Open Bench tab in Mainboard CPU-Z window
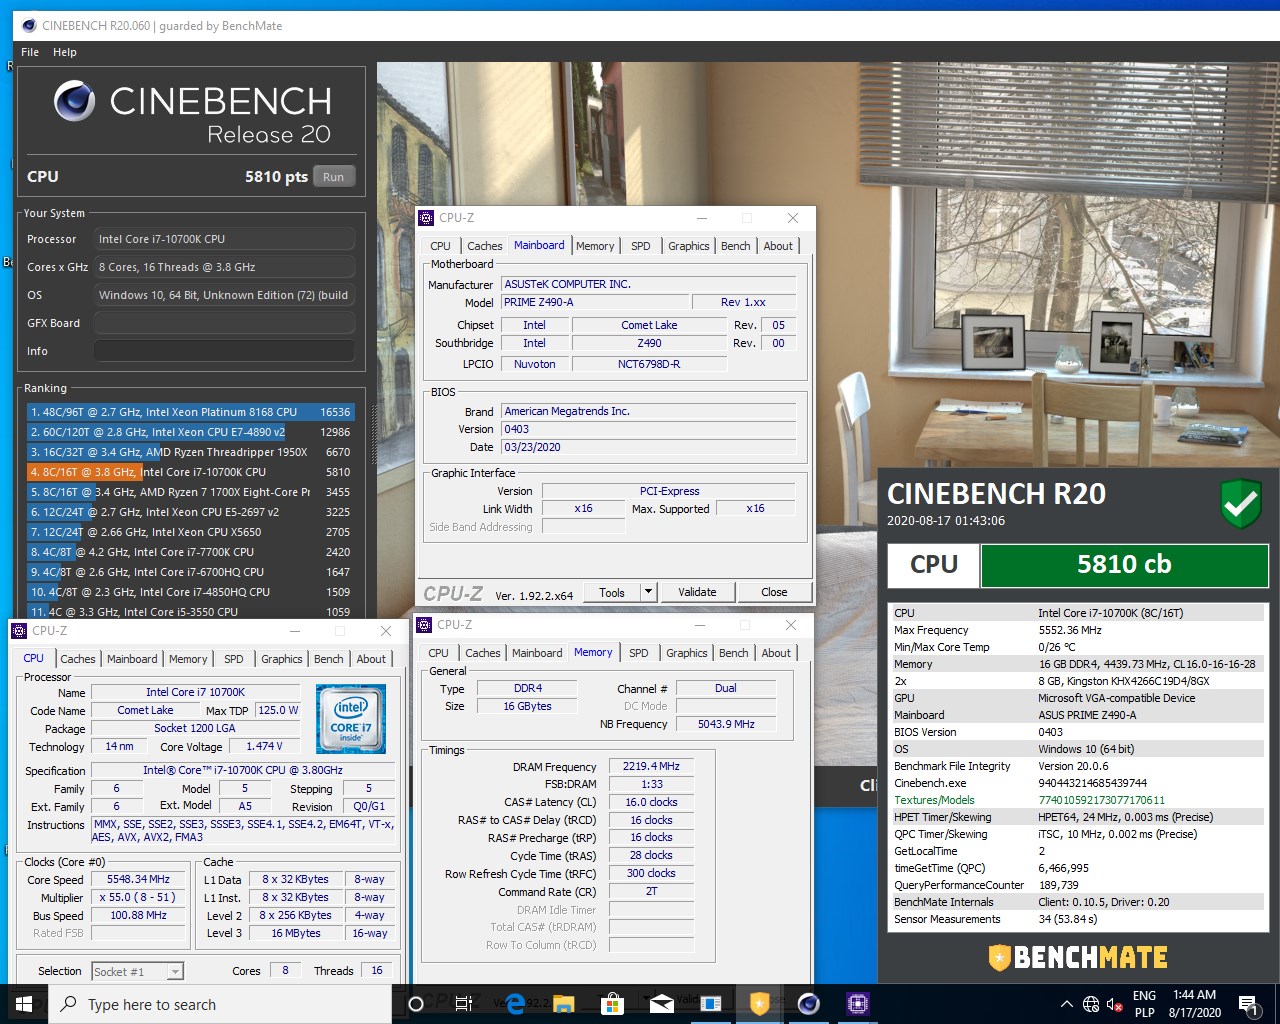The width and height of the screenshot is (1280, 1024). (x=736, y=246)
